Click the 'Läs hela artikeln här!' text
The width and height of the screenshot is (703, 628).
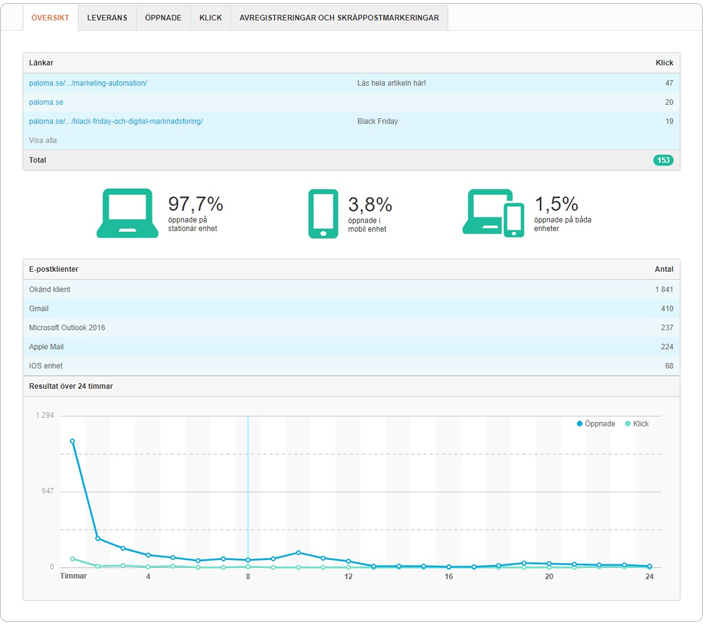391,83
